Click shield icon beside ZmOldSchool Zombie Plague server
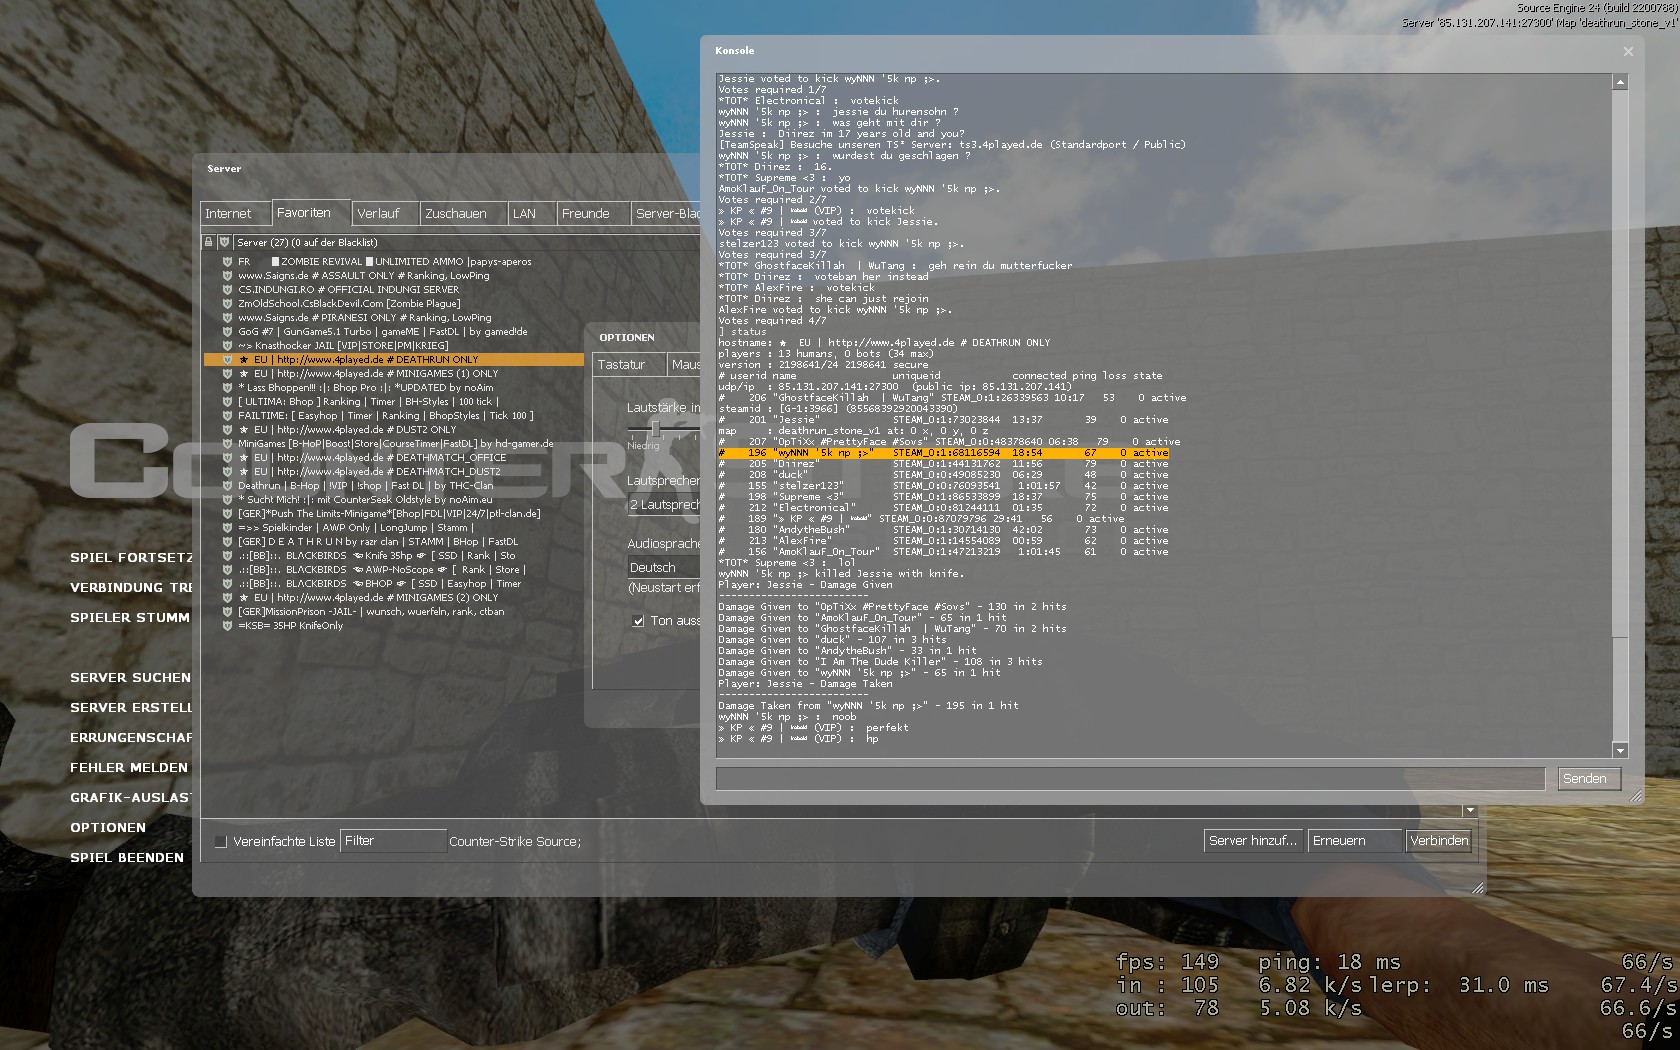The image size is (1680, 1050). 227,304
